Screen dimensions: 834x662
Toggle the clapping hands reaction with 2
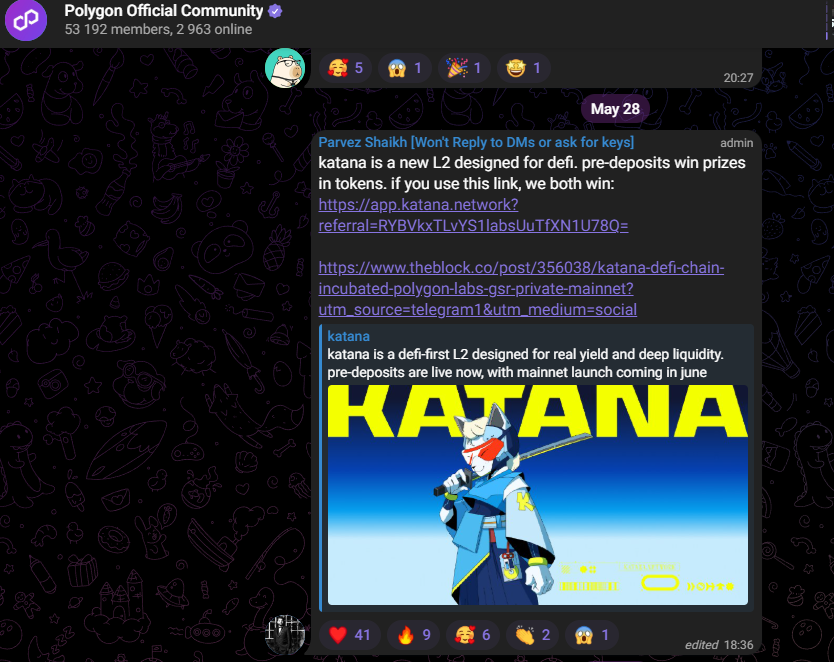click(532, 634)
